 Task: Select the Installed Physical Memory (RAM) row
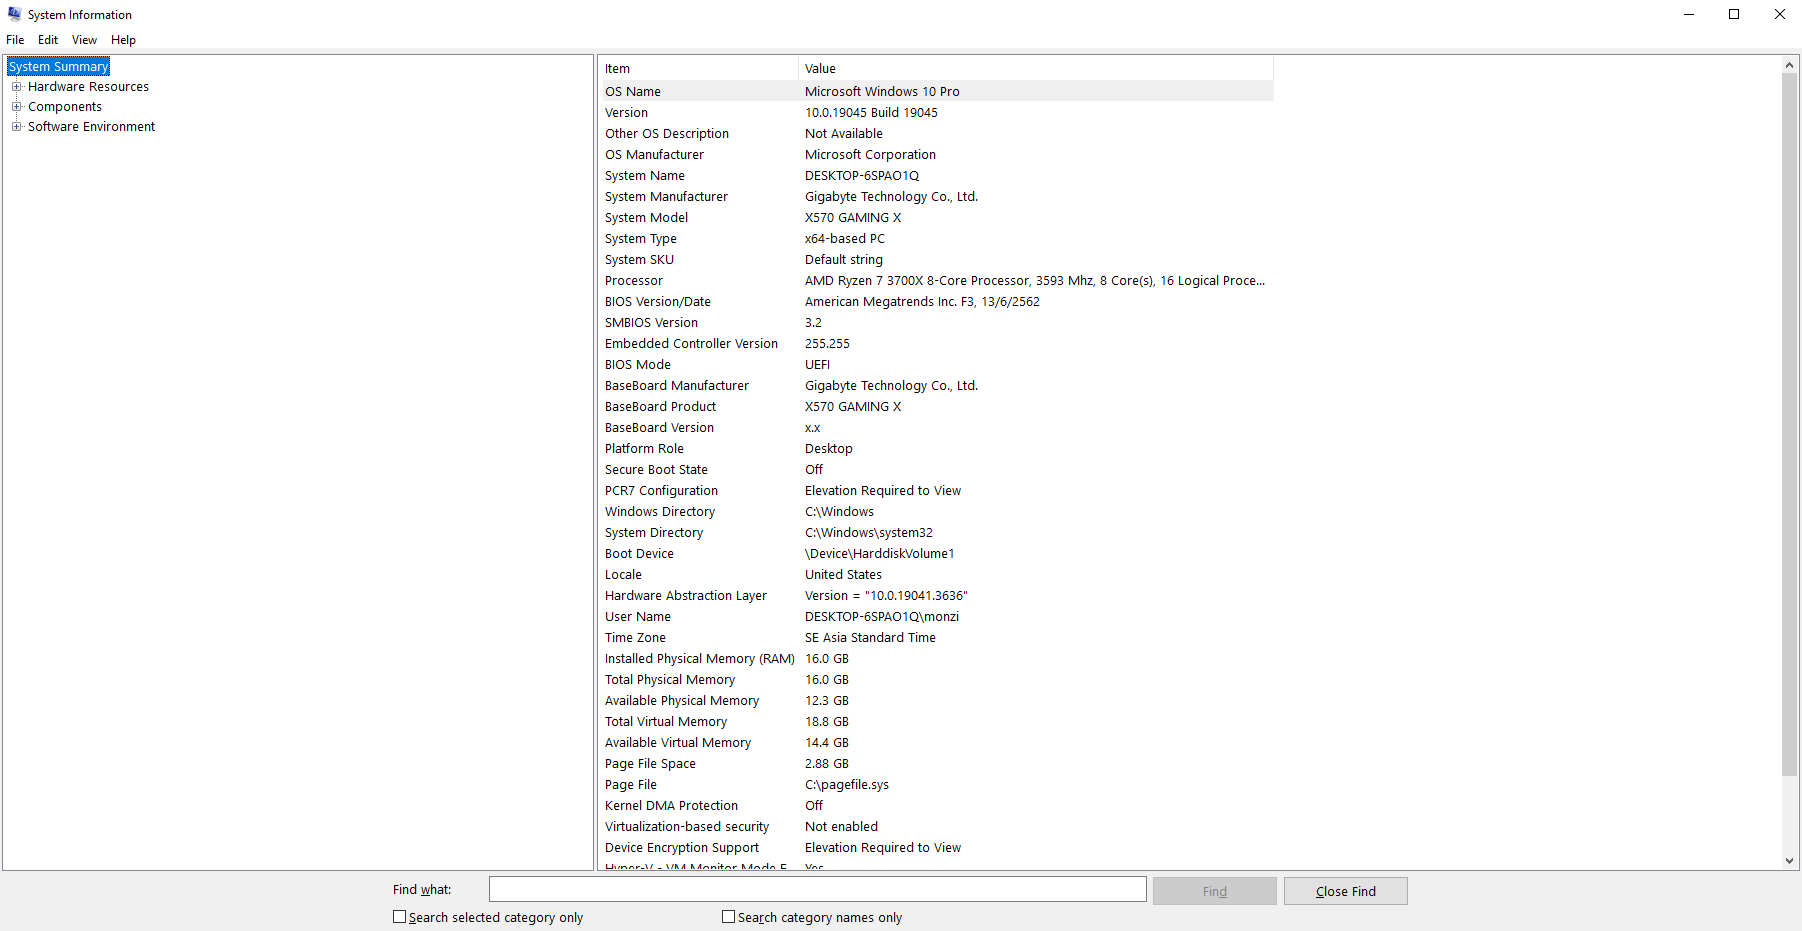[x=936, y=659]
